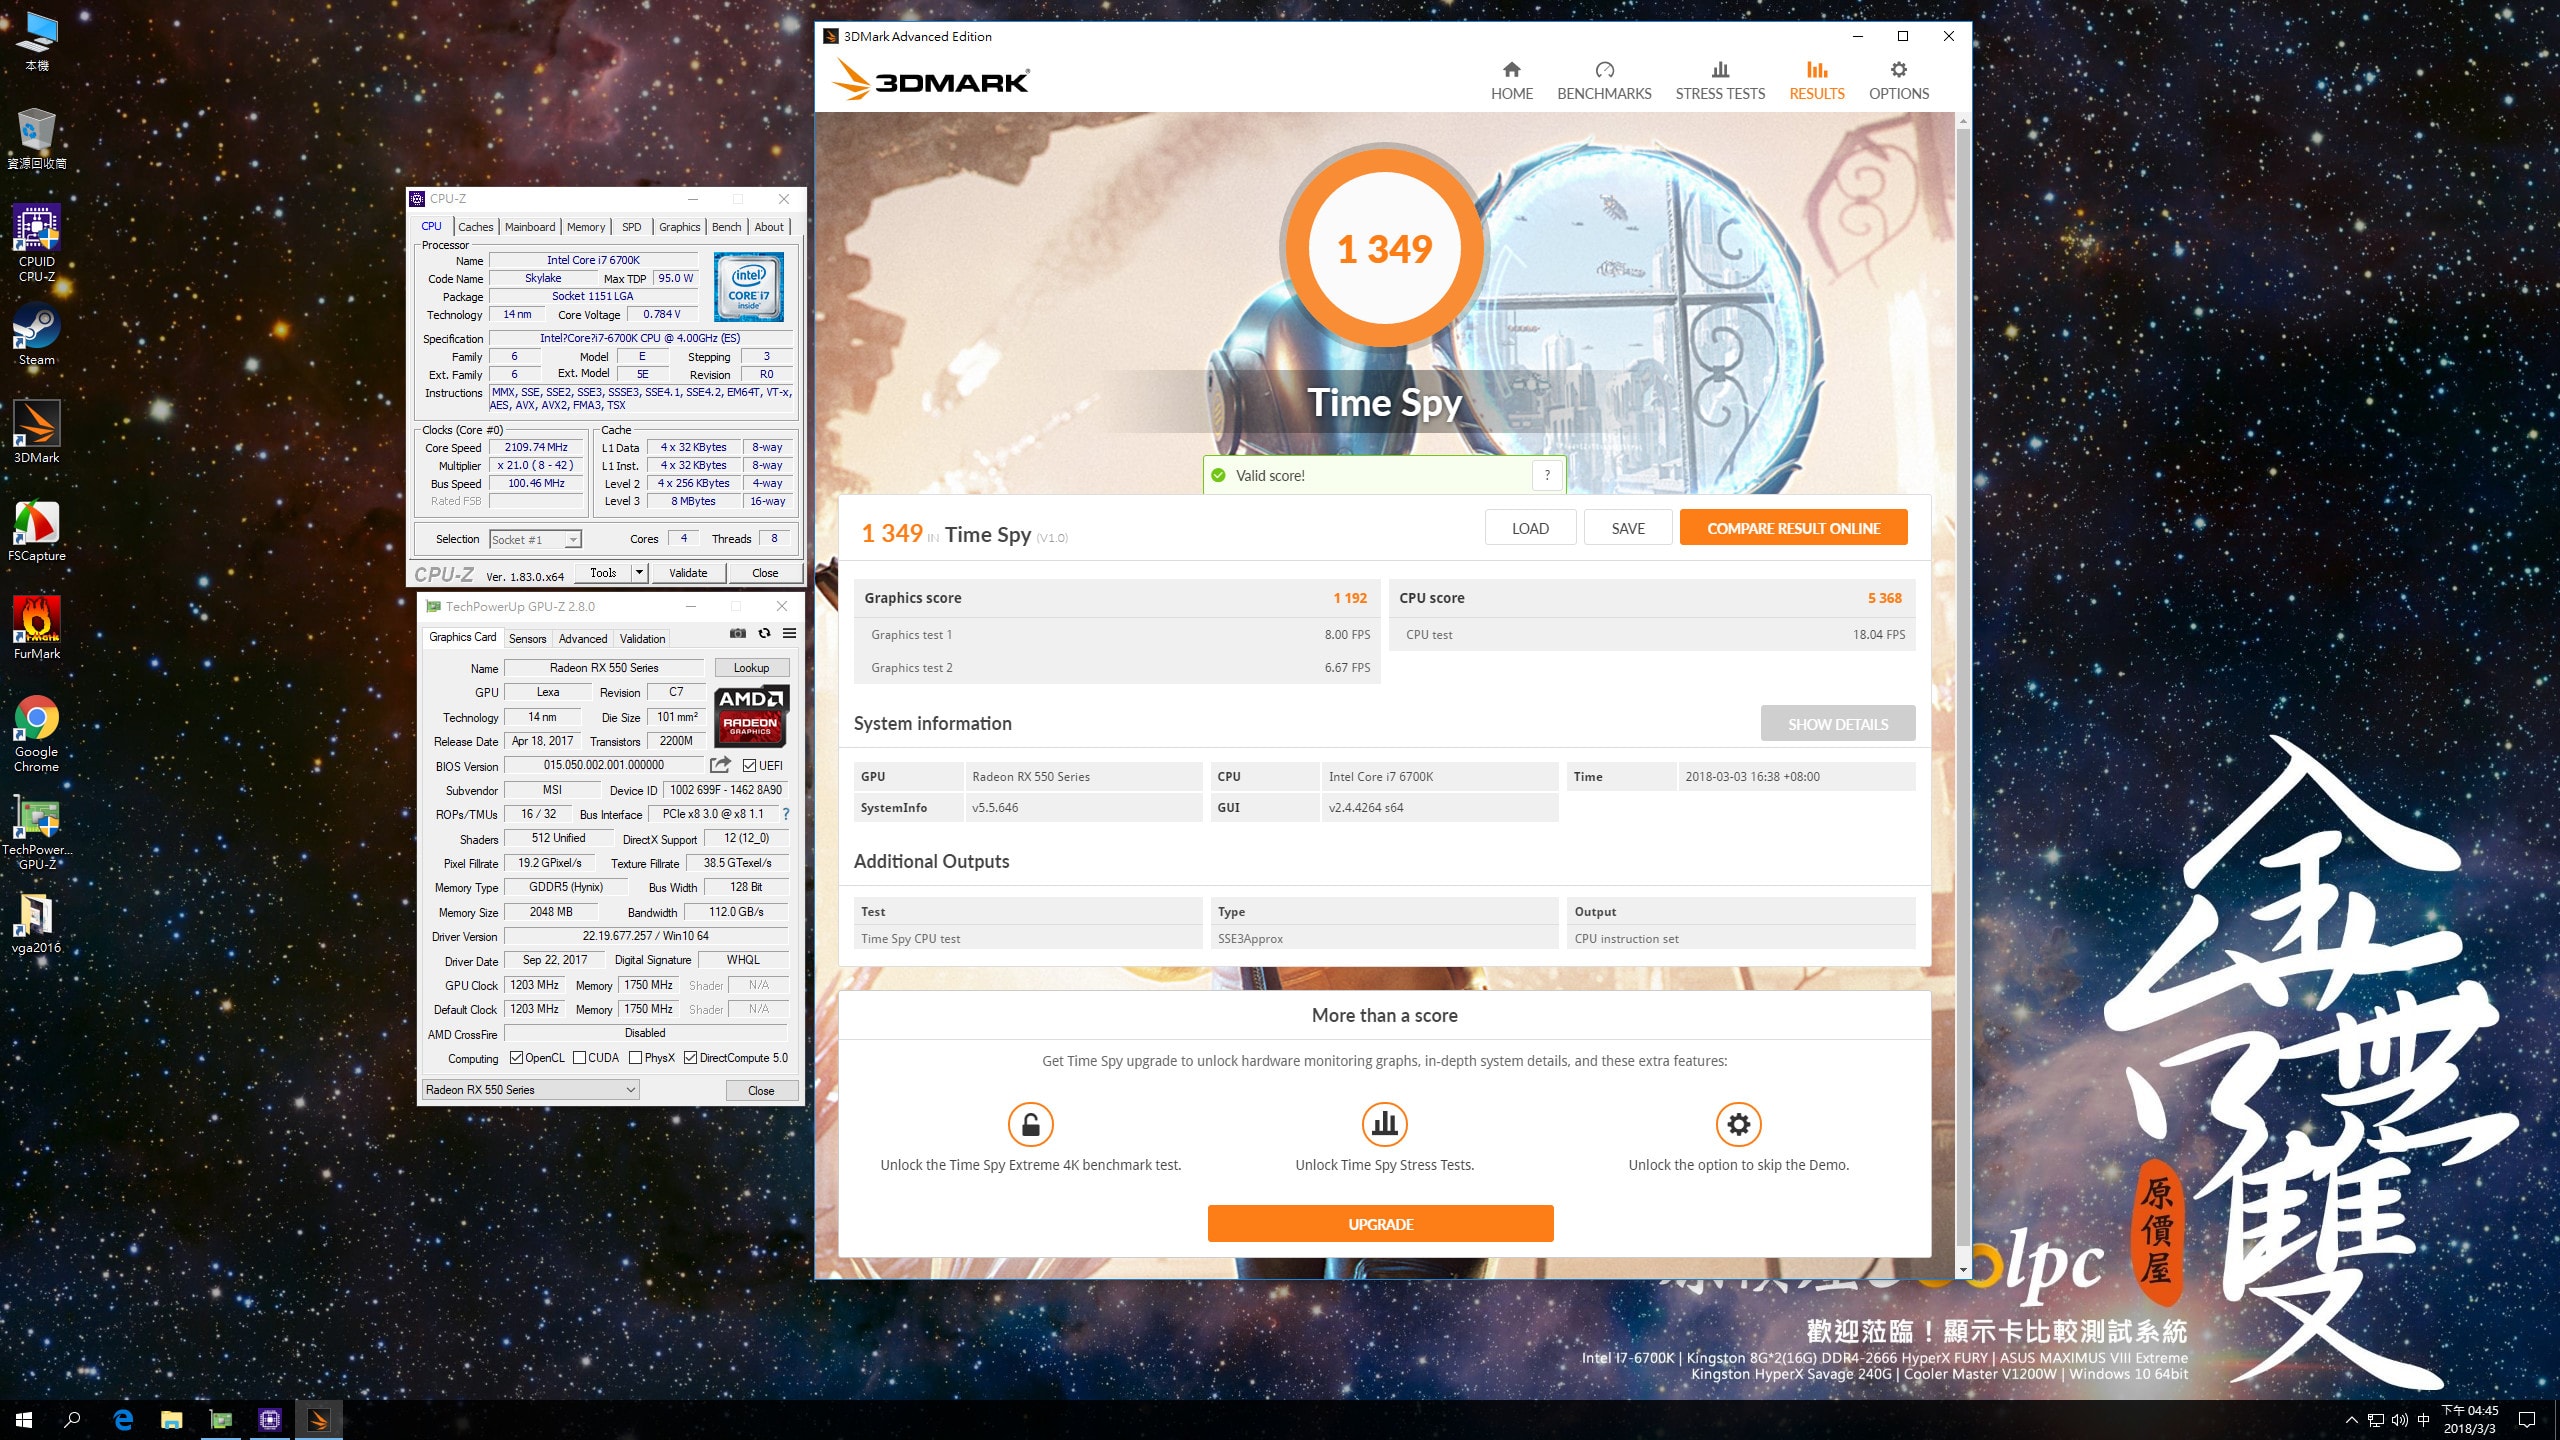Screen dimensions: 2560x1440
Task: Open the vga2016 desktop shortcut
Action: pos(37,924)
